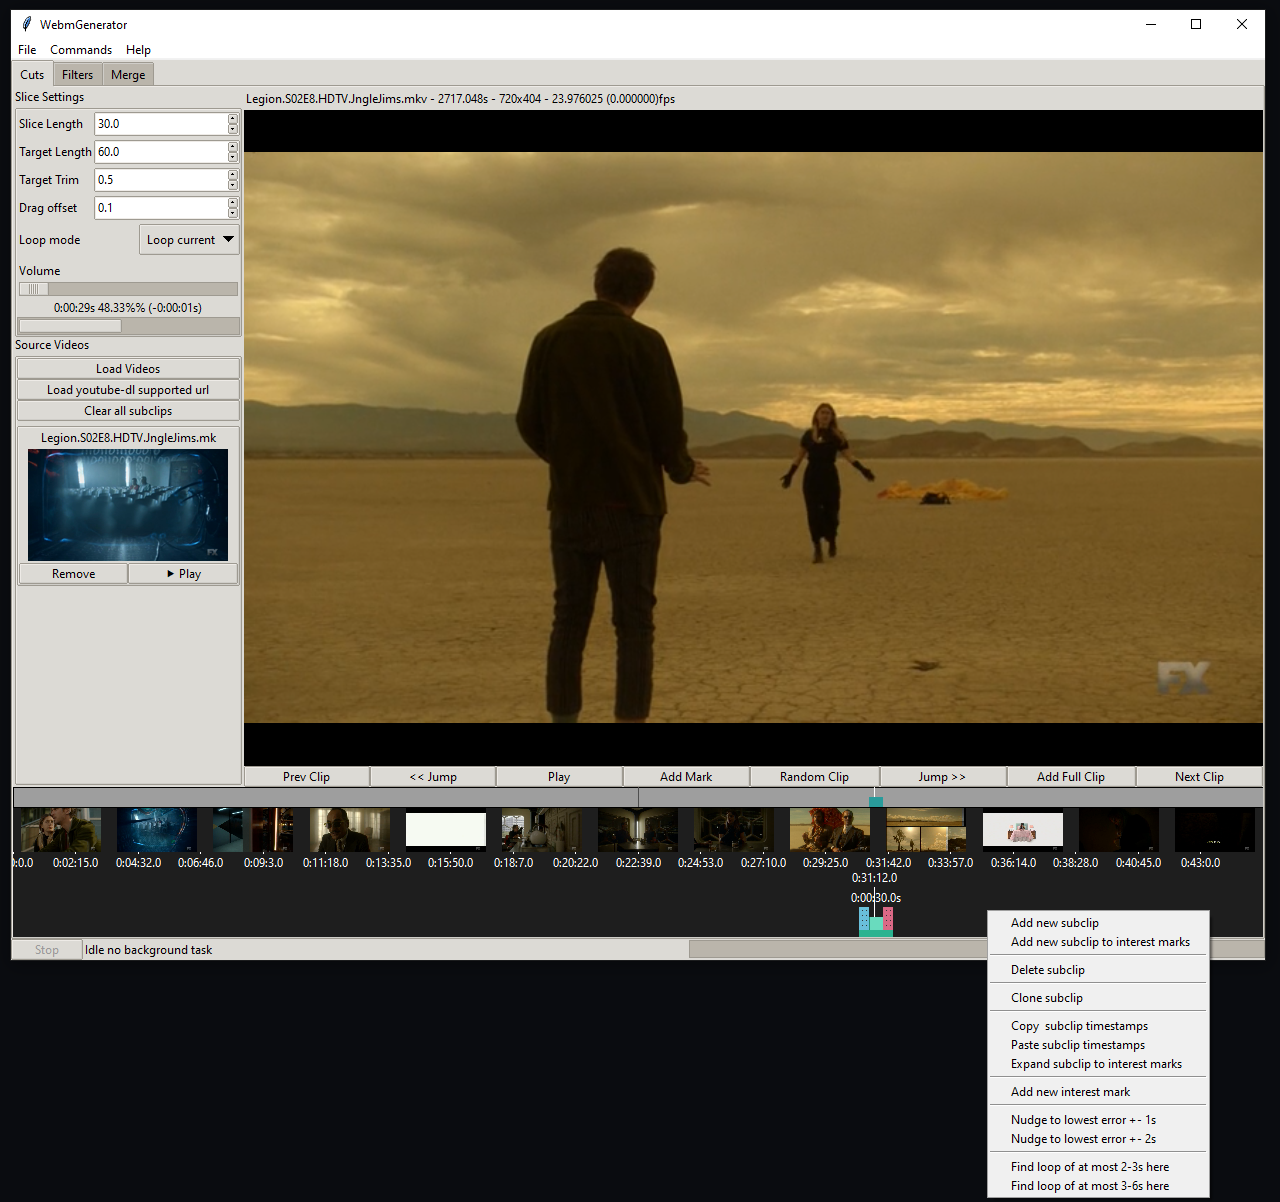Choose Delete subclip from context menu

tap(1098, 970)
